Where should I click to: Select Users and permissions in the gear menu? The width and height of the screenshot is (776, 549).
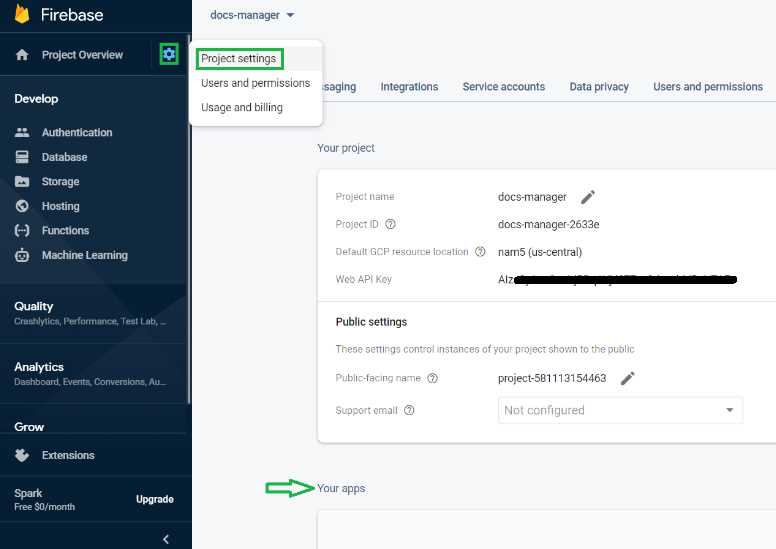pos(255,83)
